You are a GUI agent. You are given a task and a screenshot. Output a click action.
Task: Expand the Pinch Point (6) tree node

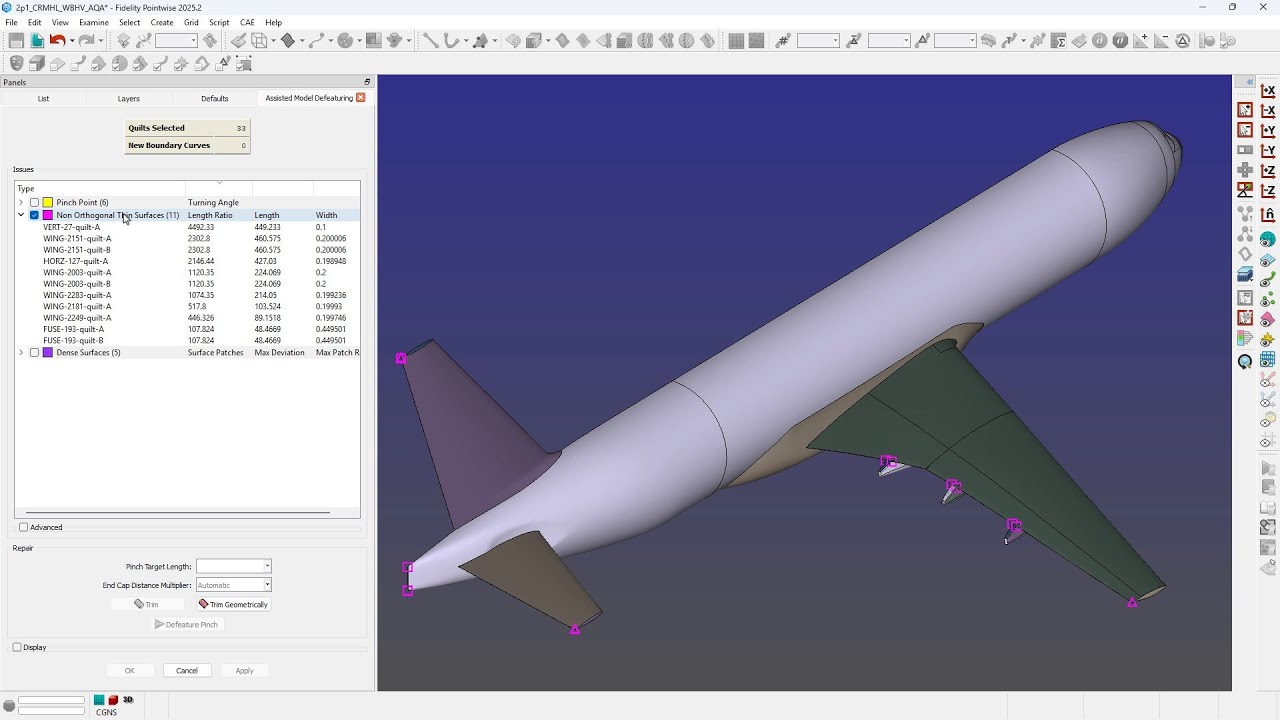[21, 203]
